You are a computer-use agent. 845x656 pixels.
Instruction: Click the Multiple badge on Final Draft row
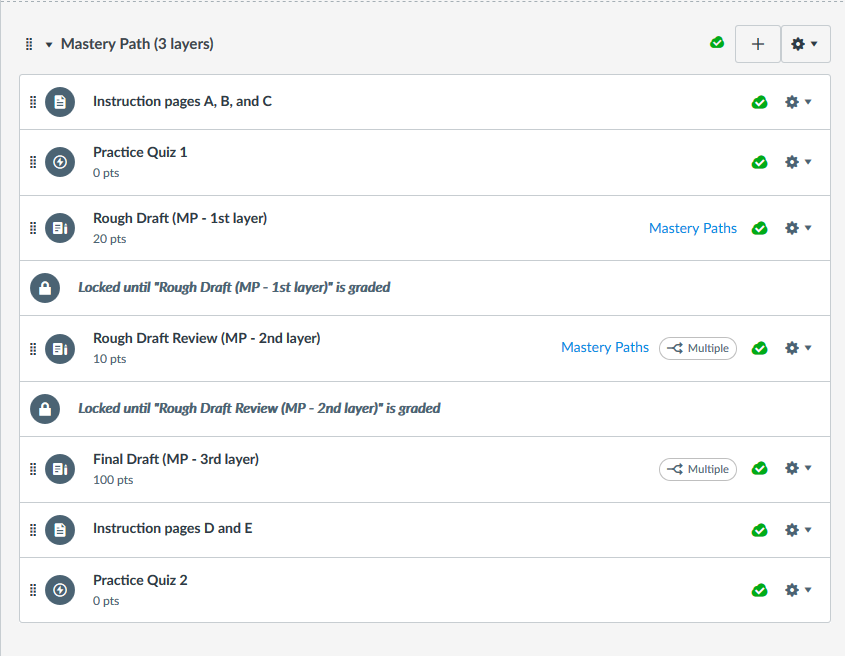[698, 469]
